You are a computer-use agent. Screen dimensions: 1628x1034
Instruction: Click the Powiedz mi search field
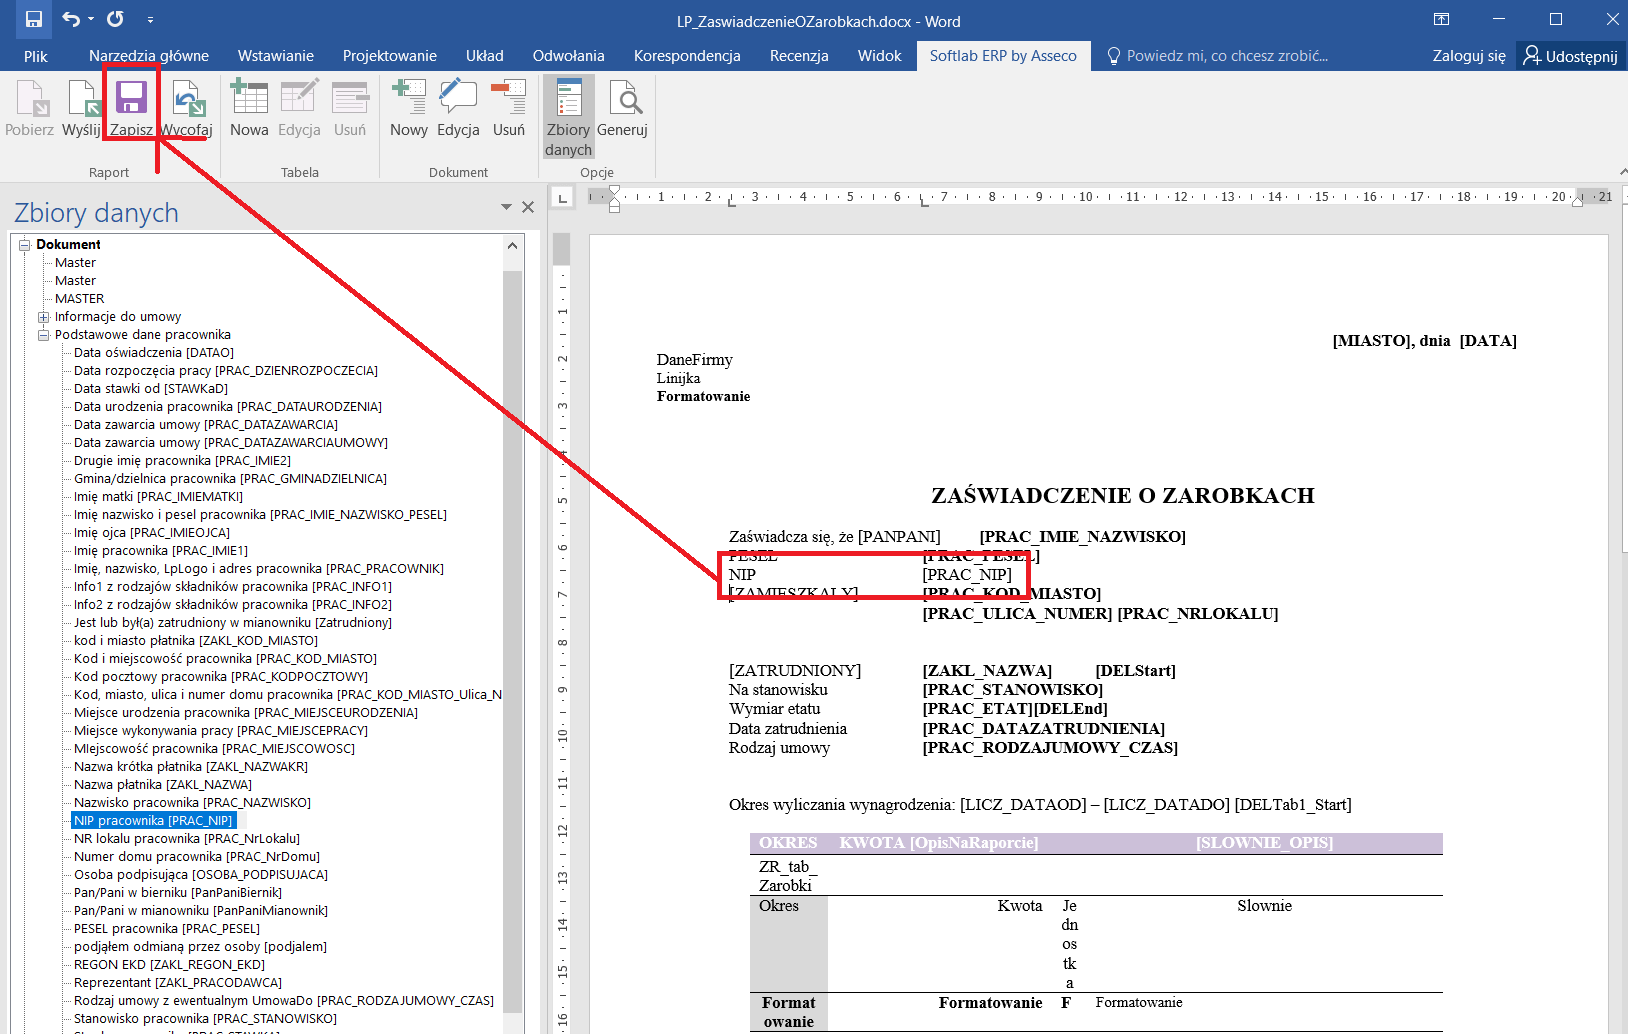point(1226,56)
